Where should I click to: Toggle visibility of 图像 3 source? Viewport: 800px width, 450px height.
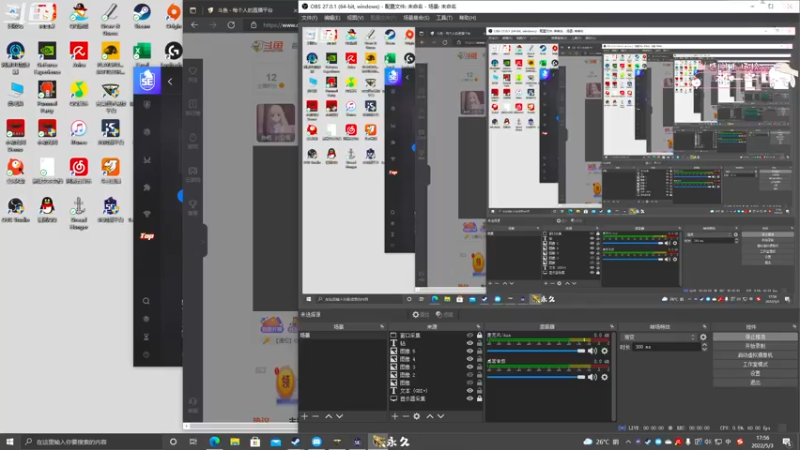click(470, 367)
